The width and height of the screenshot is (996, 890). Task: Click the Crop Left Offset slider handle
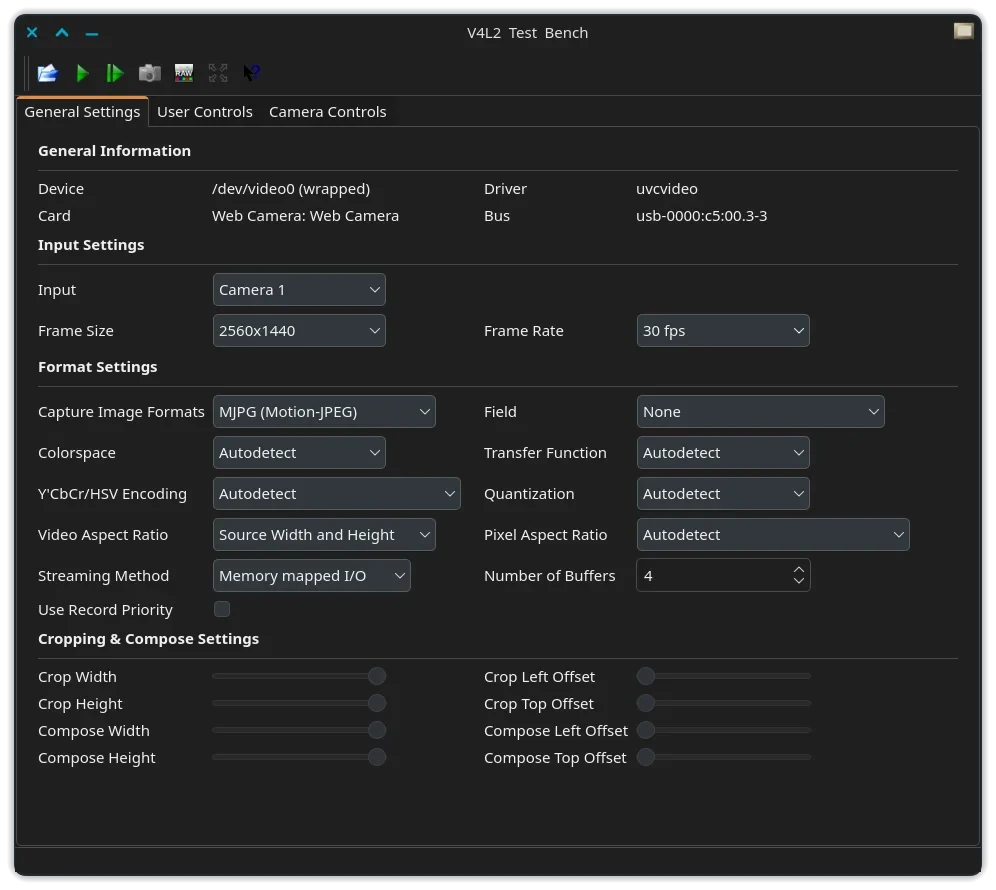(646, 676)
